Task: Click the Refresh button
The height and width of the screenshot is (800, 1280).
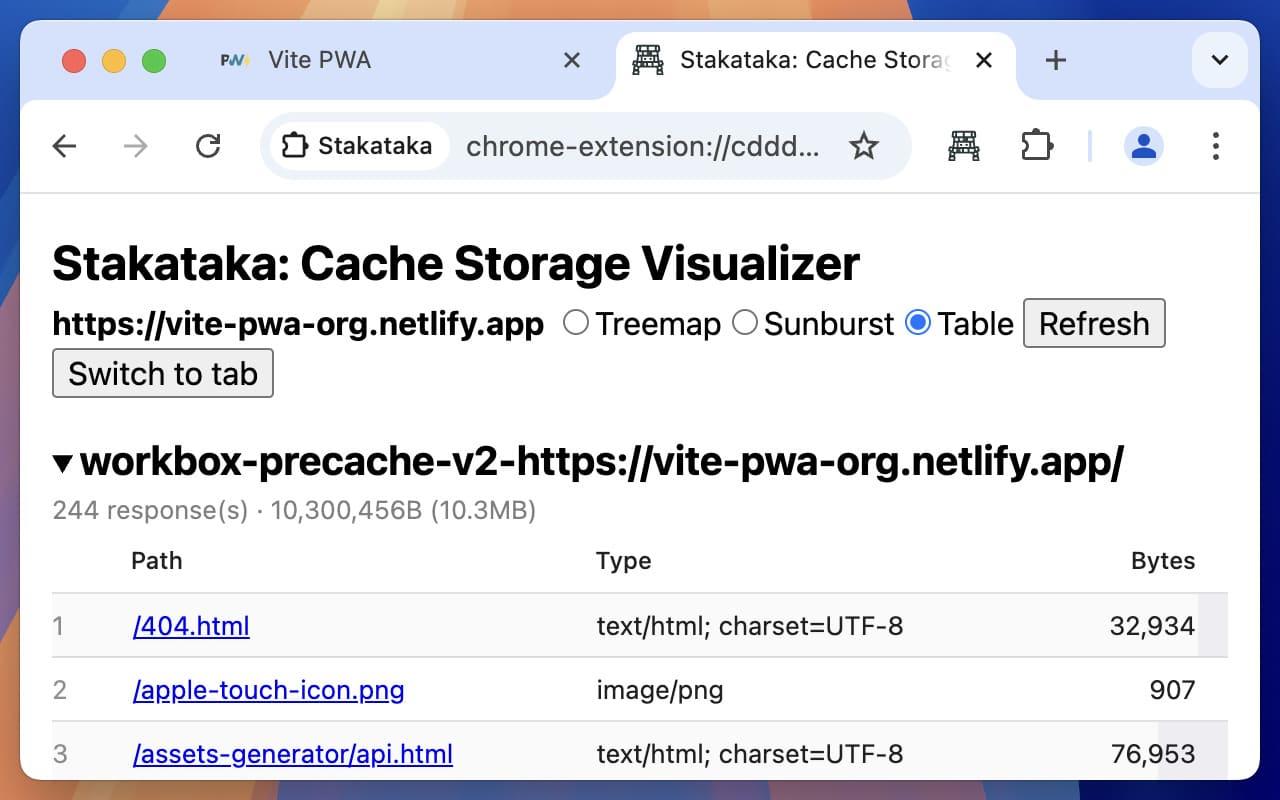Action: tap(1094, 323)
